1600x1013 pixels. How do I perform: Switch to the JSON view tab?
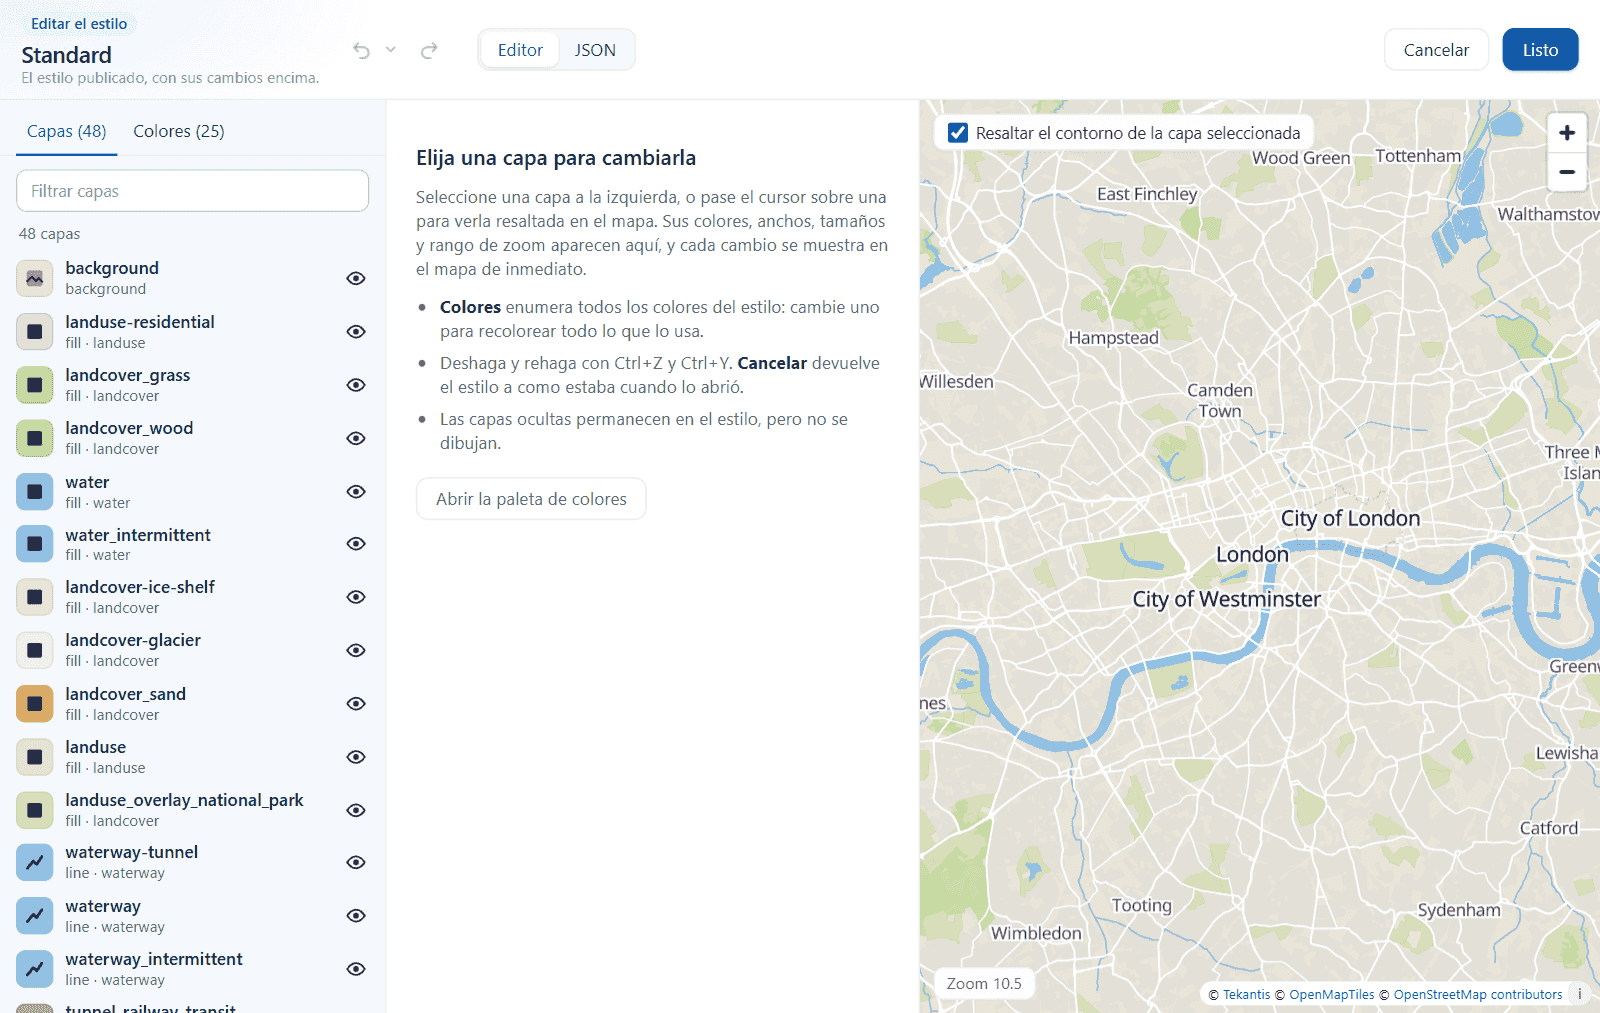point(595,50)
